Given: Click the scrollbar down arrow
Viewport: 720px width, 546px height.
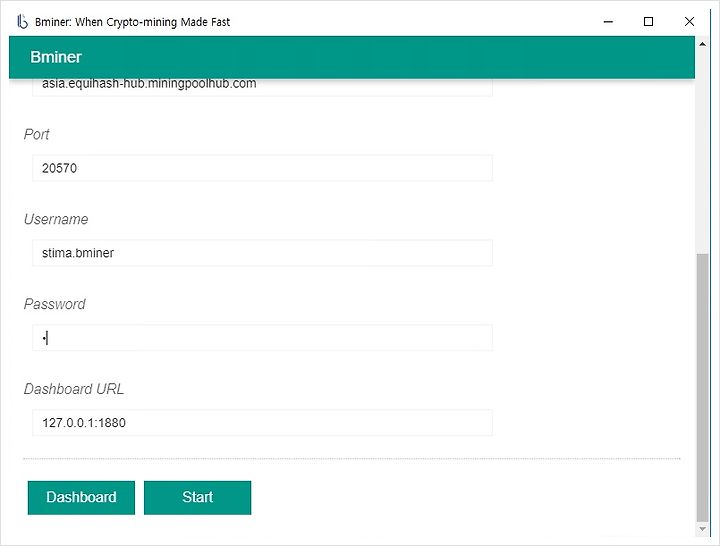Looking at the screenshot, I should tap(702, 529).
